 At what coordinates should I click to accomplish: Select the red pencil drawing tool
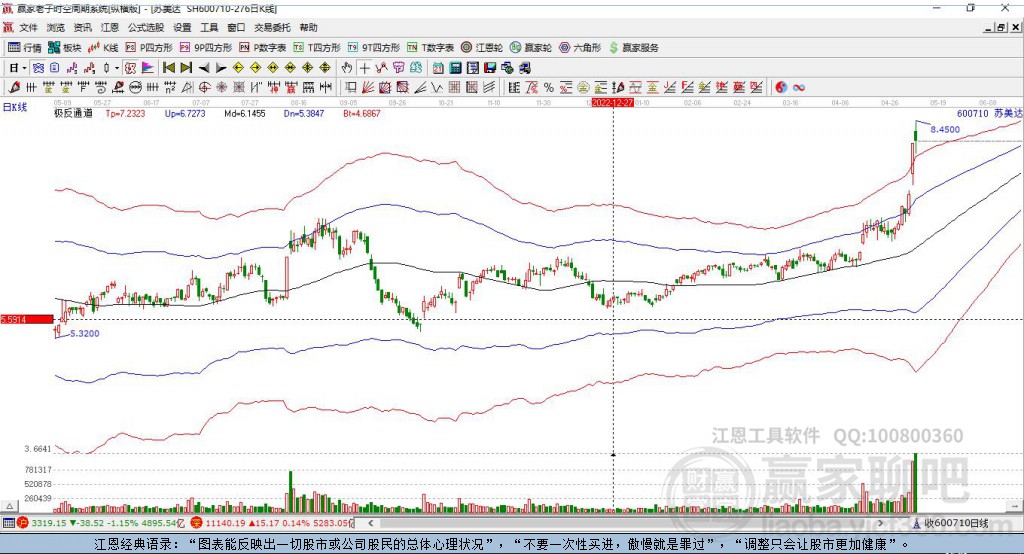(x=14, y=87)
